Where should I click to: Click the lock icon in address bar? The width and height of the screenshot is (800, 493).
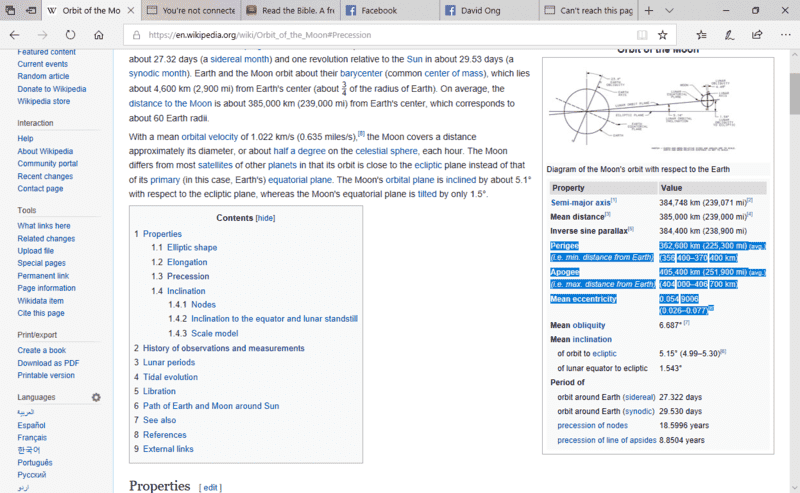click(x=136, y=35)
